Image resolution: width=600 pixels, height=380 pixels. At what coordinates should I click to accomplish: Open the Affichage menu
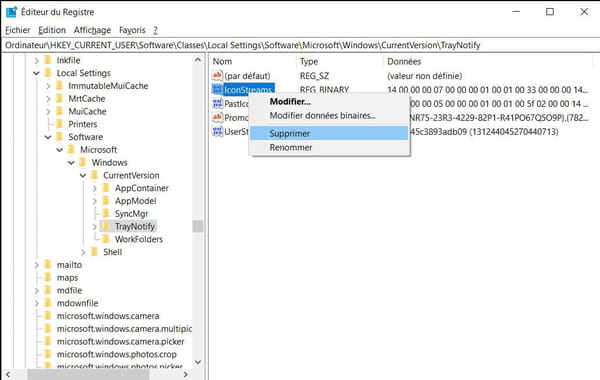click(x=92, y=30)
